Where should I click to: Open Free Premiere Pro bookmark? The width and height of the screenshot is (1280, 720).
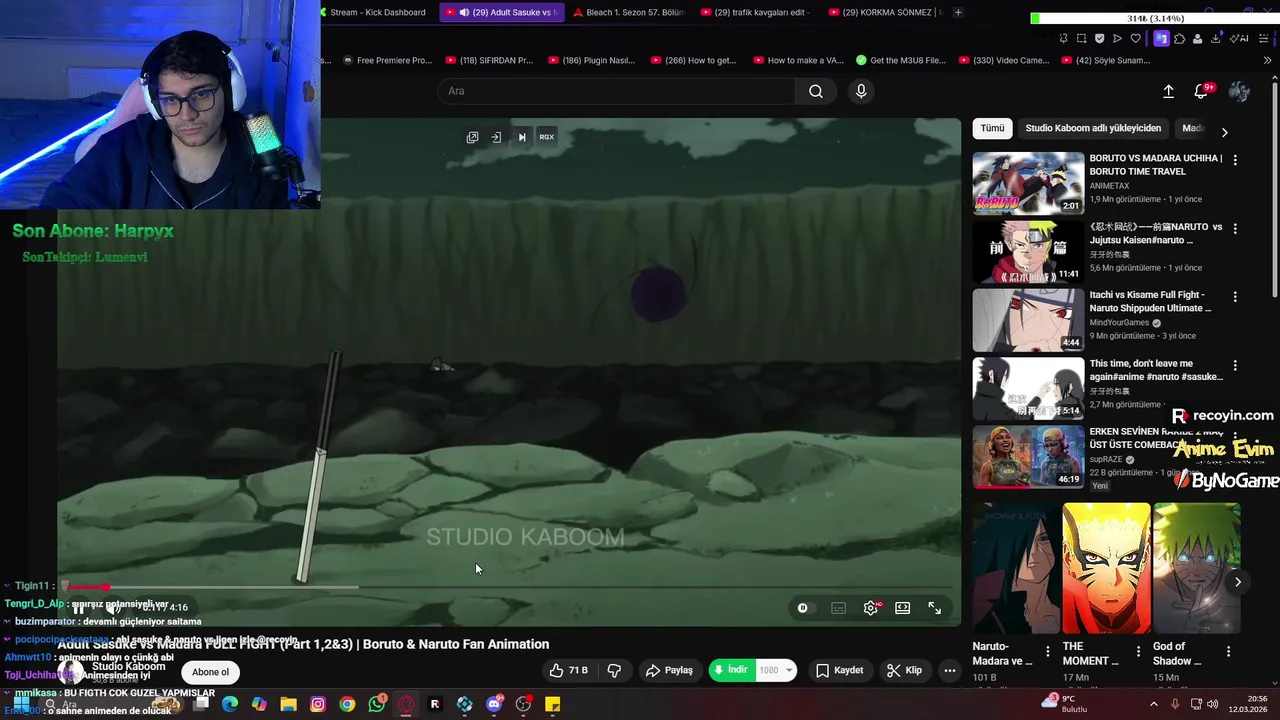point(386,60)
